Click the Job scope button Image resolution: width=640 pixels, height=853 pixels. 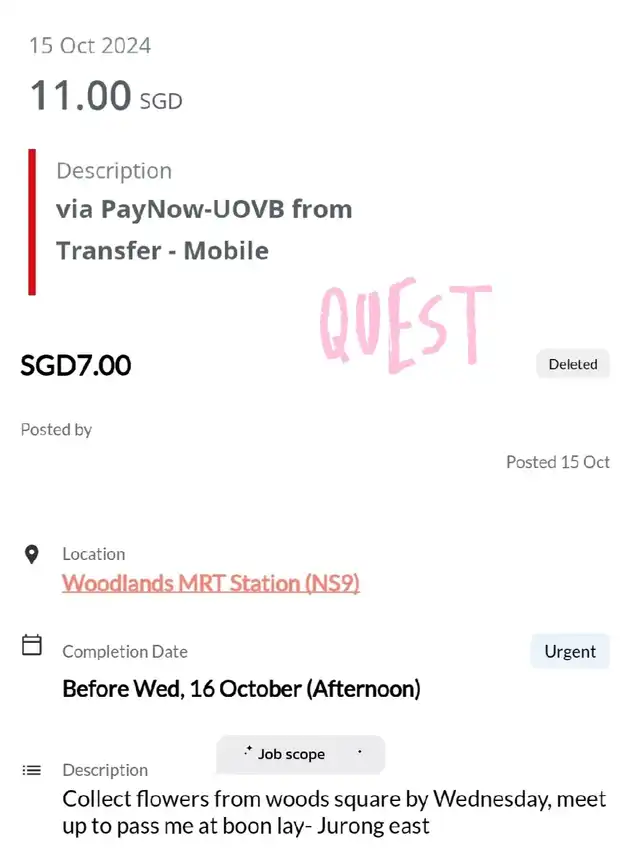[x=300, y=755]
